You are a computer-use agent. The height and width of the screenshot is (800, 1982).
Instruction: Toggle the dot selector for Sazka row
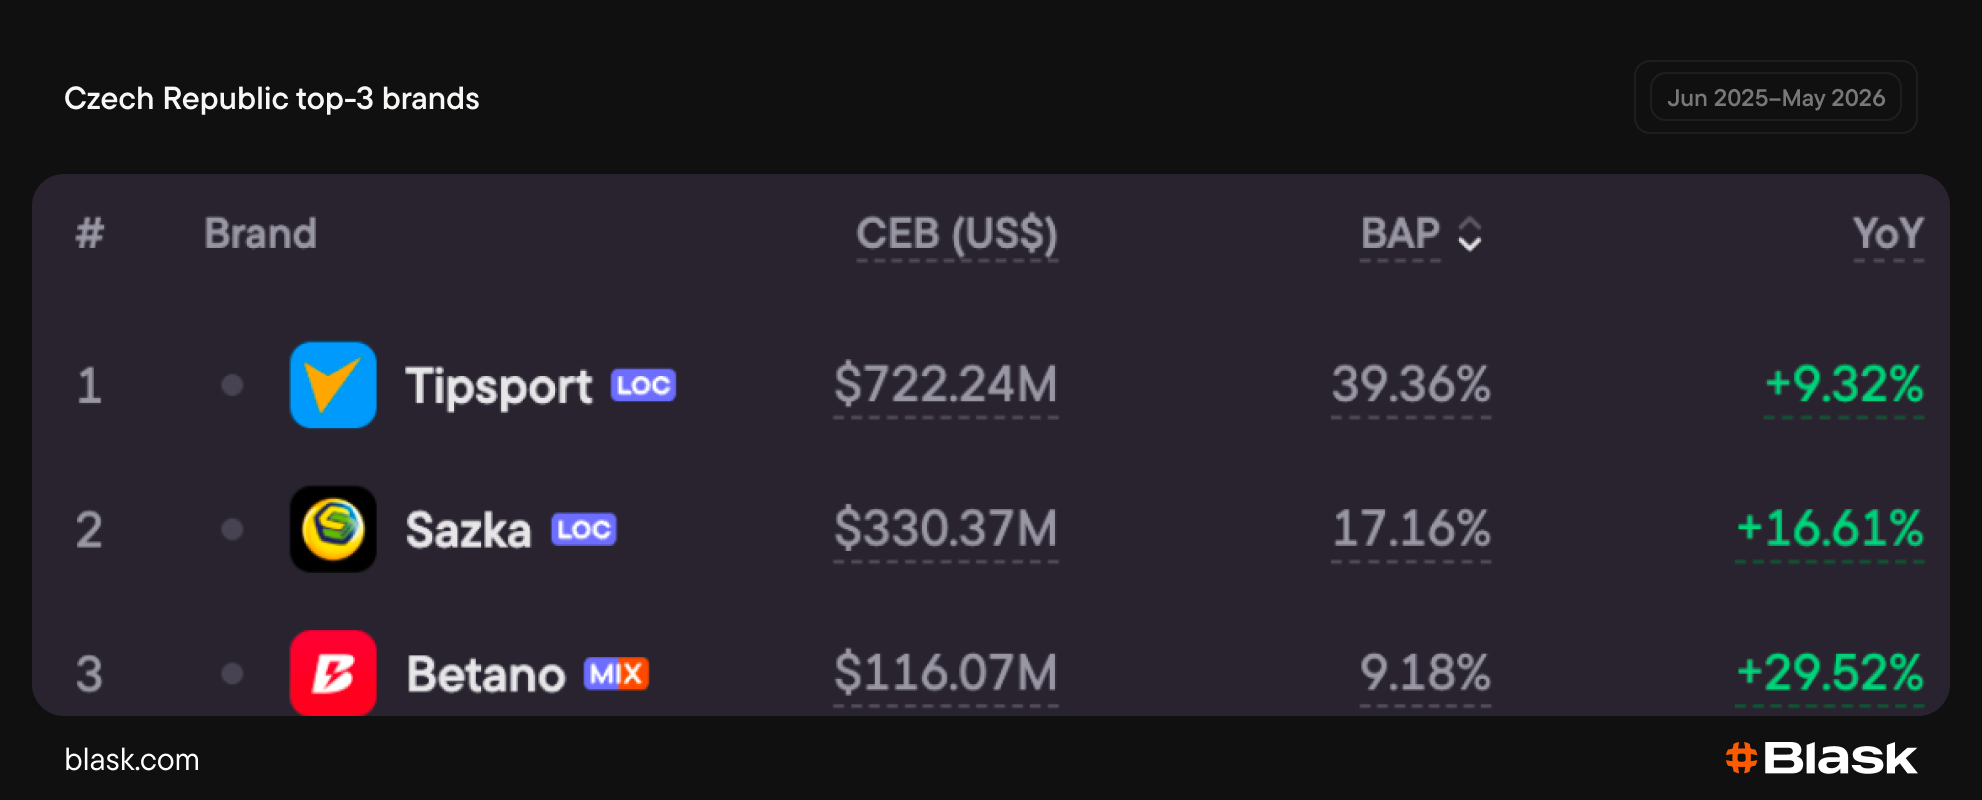pos(232,529)
